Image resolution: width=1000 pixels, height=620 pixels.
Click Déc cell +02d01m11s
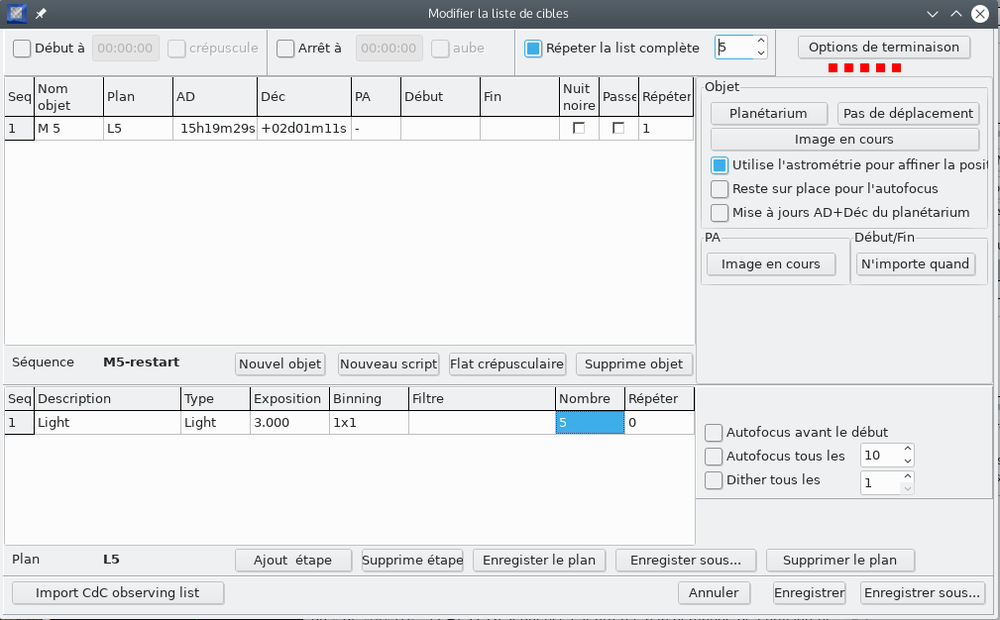point(304,128)
